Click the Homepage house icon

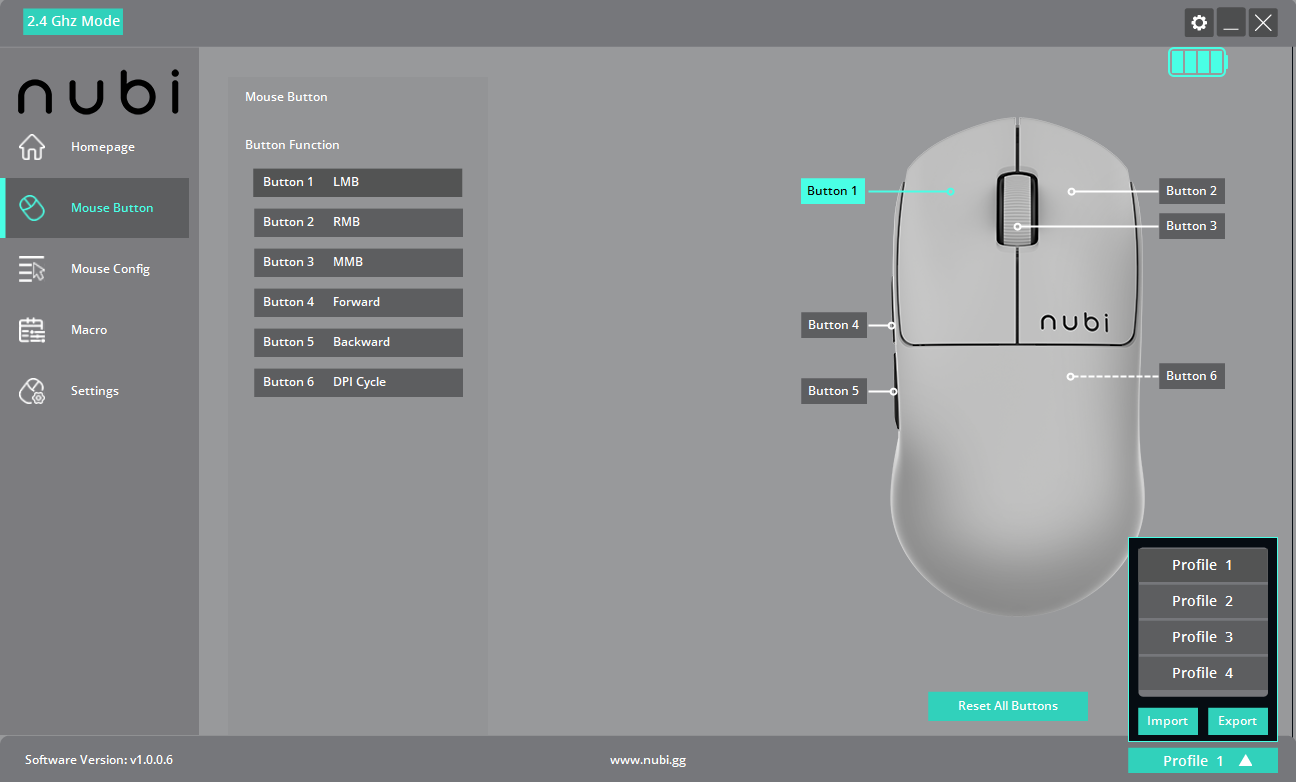tap(32, 147)
